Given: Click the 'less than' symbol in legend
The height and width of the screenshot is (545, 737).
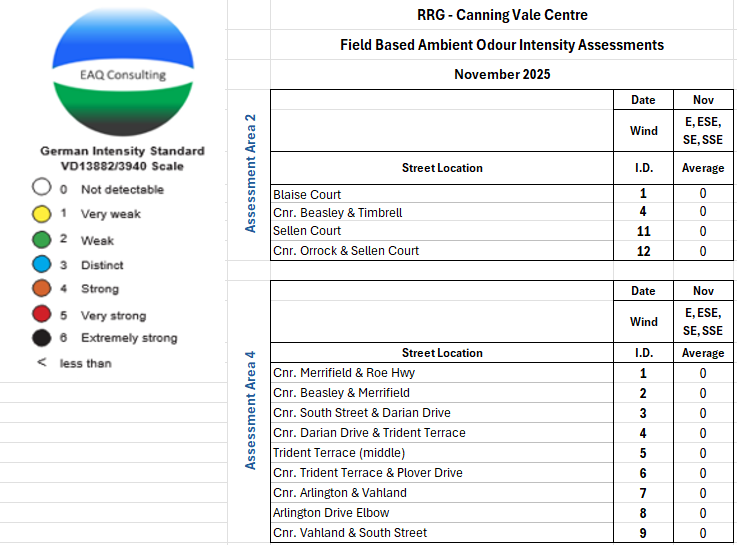Looking at the screenshot, I should [x=41, y=363].
